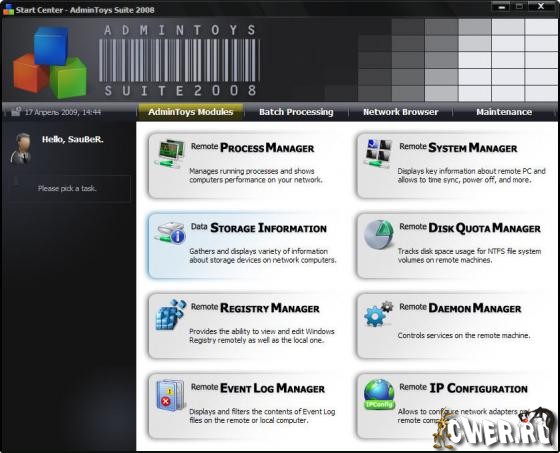Click 'Controls services on the remote machine' text
The height and width of the screenshot is (453, 560).
click(x=464, y=335)
